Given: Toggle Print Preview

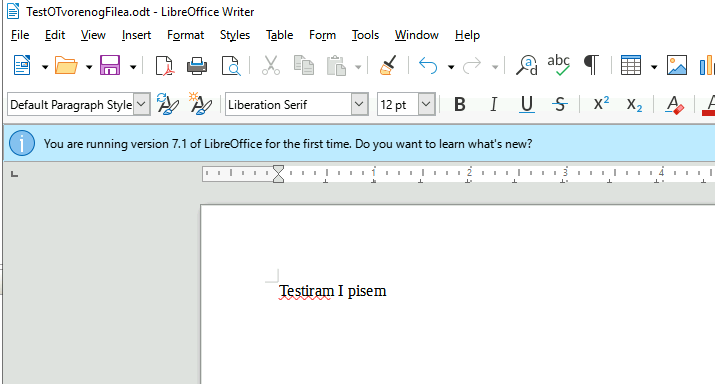Looking at the screenshot, I should point(231,66).
